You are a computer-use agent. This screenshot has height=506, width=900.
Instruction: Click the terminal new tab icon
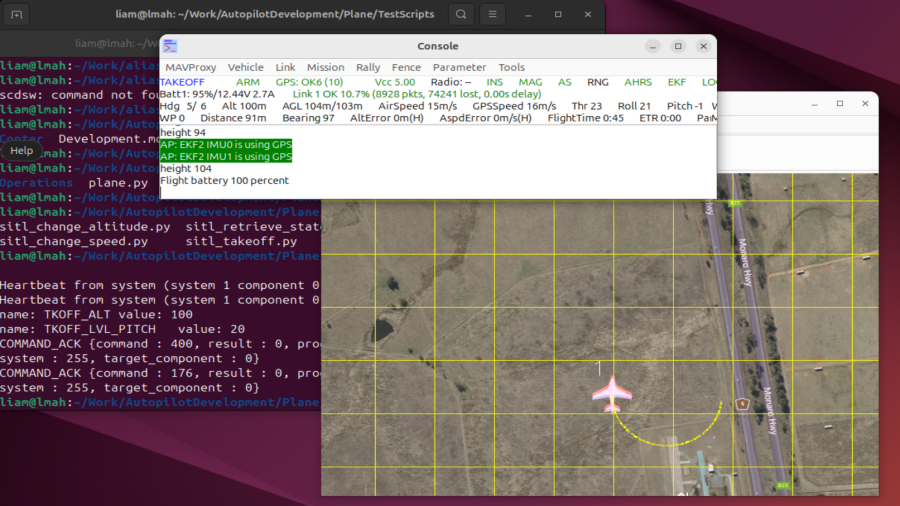pyautogui.click(x=16, y=14)
